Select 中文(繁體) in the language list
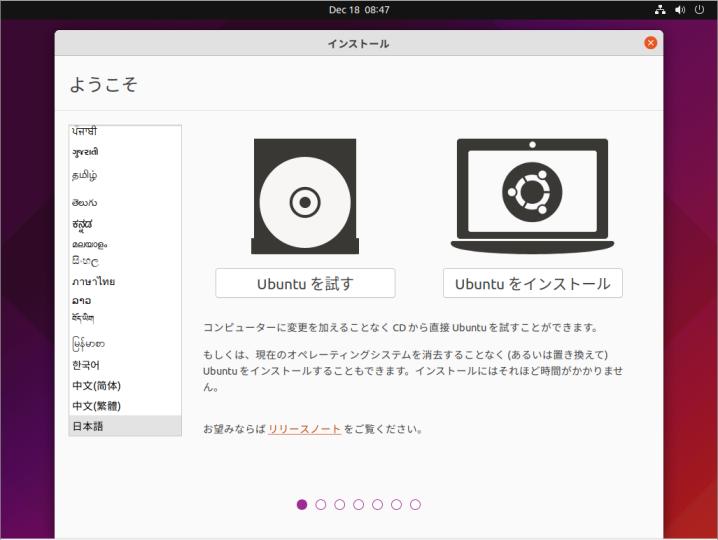 coord(125,406)
